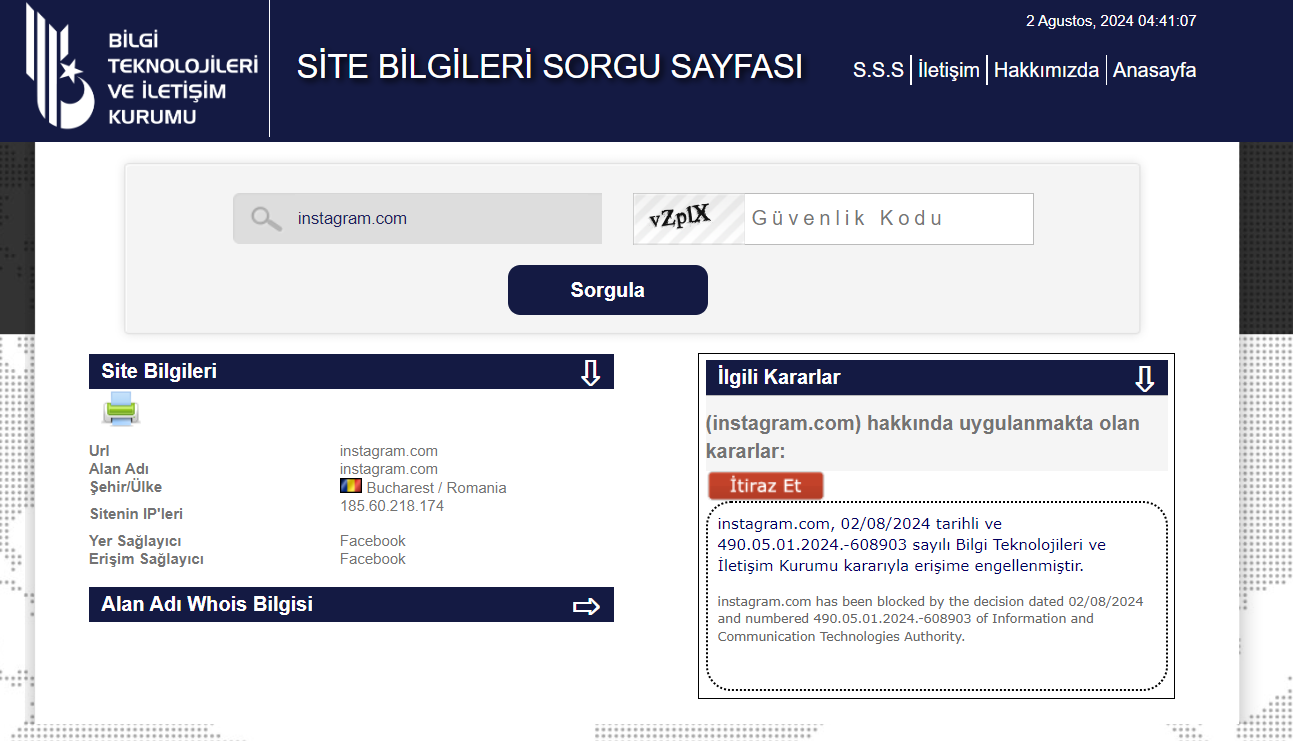Click the Güvenlik Kodu input field
Viewport: 1293px width, 741px height.
coord(889,219)
